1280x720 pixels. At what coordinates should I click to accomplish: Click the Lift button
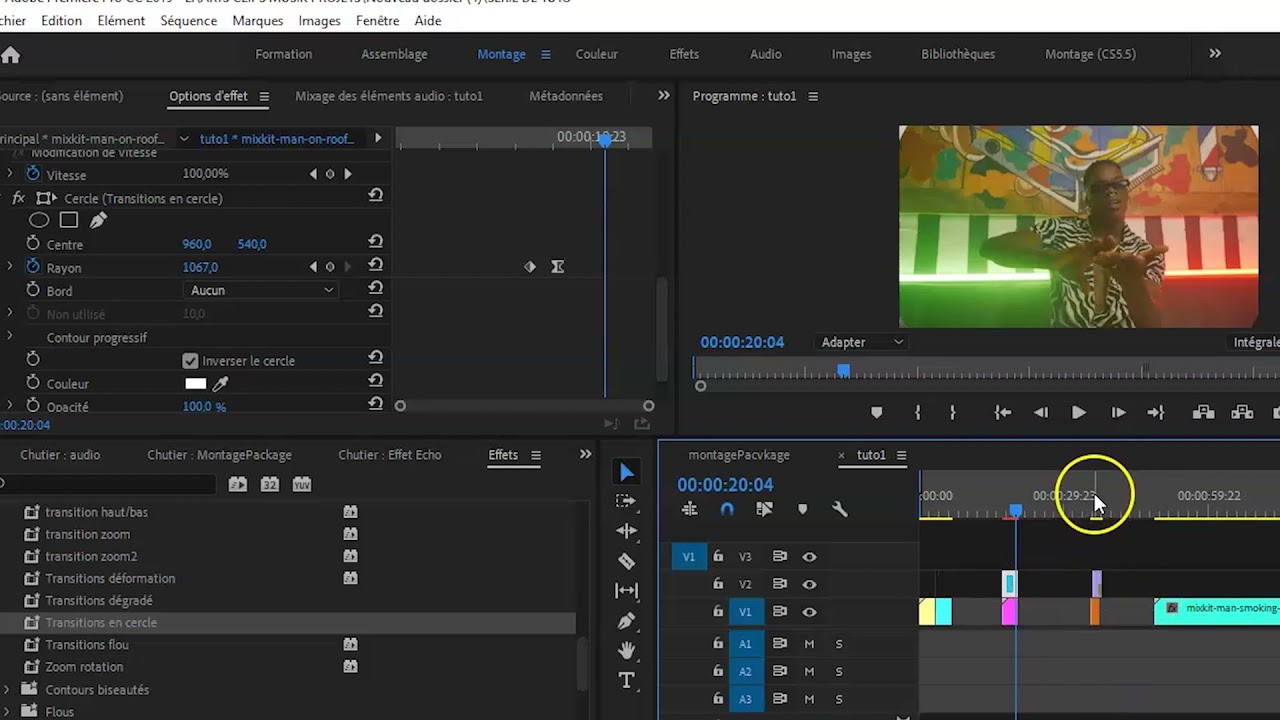click(1203, 412)
